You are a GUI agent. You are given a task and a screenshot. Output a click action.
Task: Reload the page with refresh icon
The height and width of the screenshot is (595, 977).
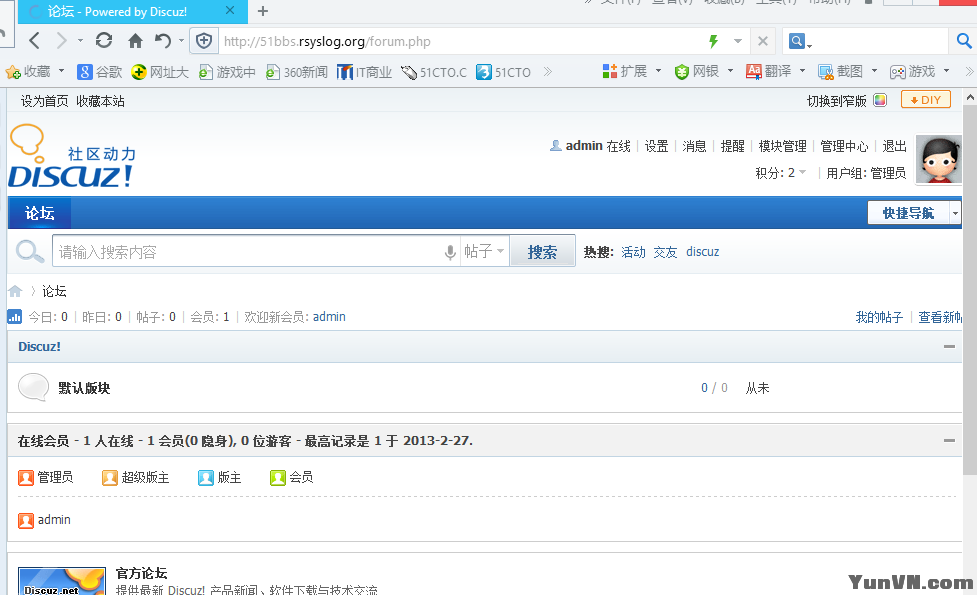click(104, 40)
